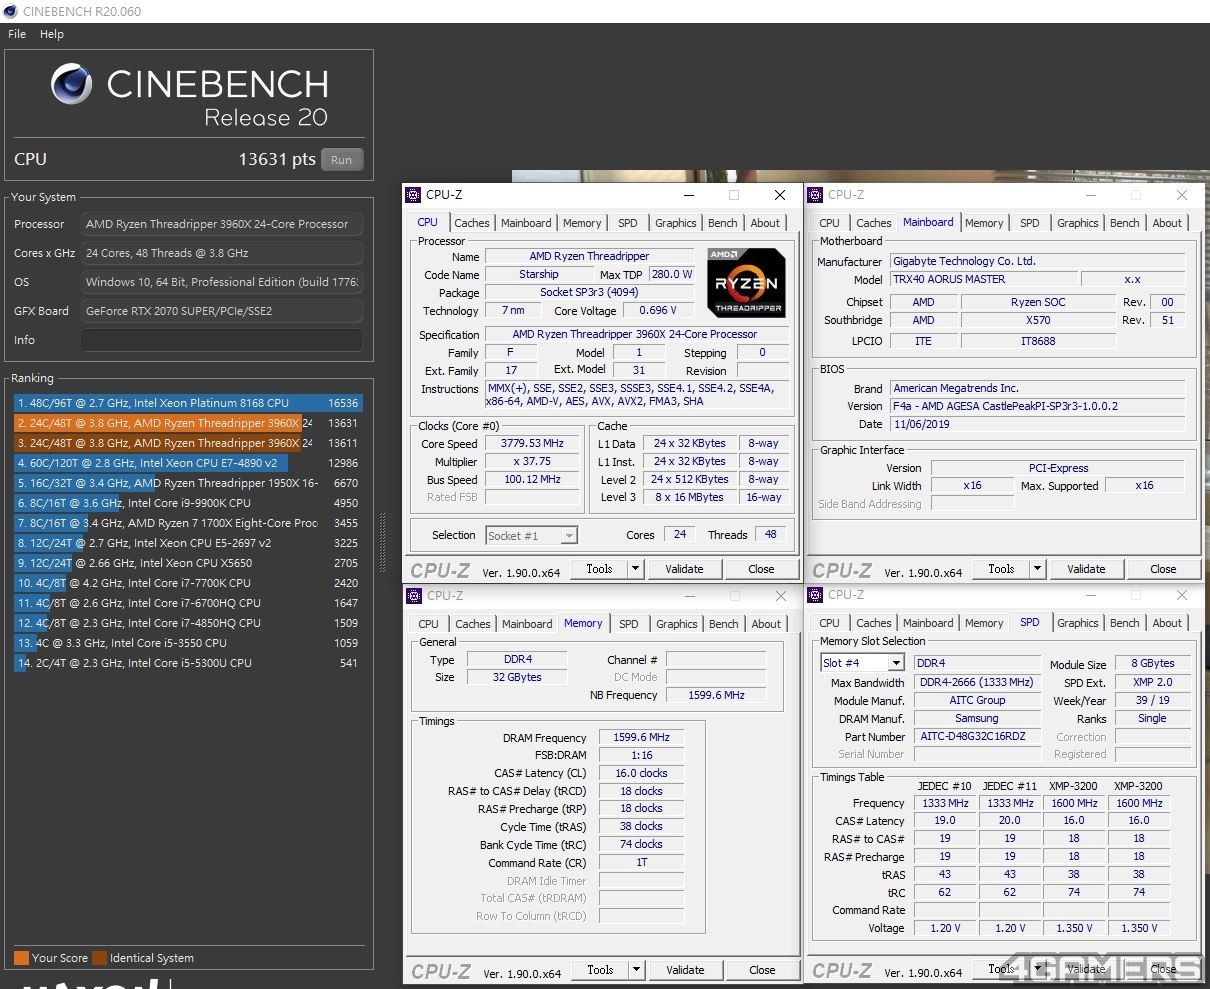
Task: Switch to Memory tab in CPU-Z window showing Motherboard
Action: click(984, 223)
